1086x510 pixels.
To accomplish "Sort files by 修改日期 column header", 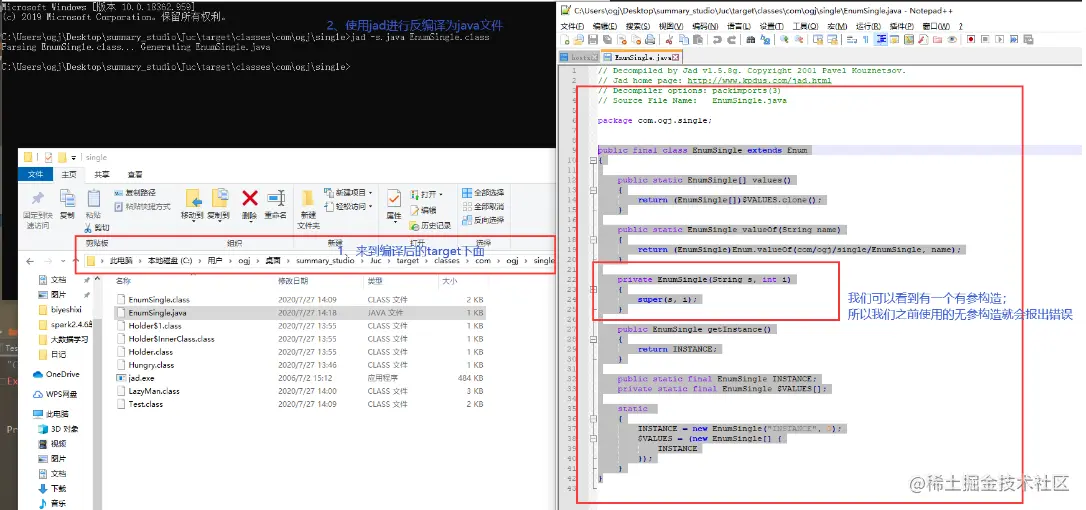I will click(x=293, y=281).
